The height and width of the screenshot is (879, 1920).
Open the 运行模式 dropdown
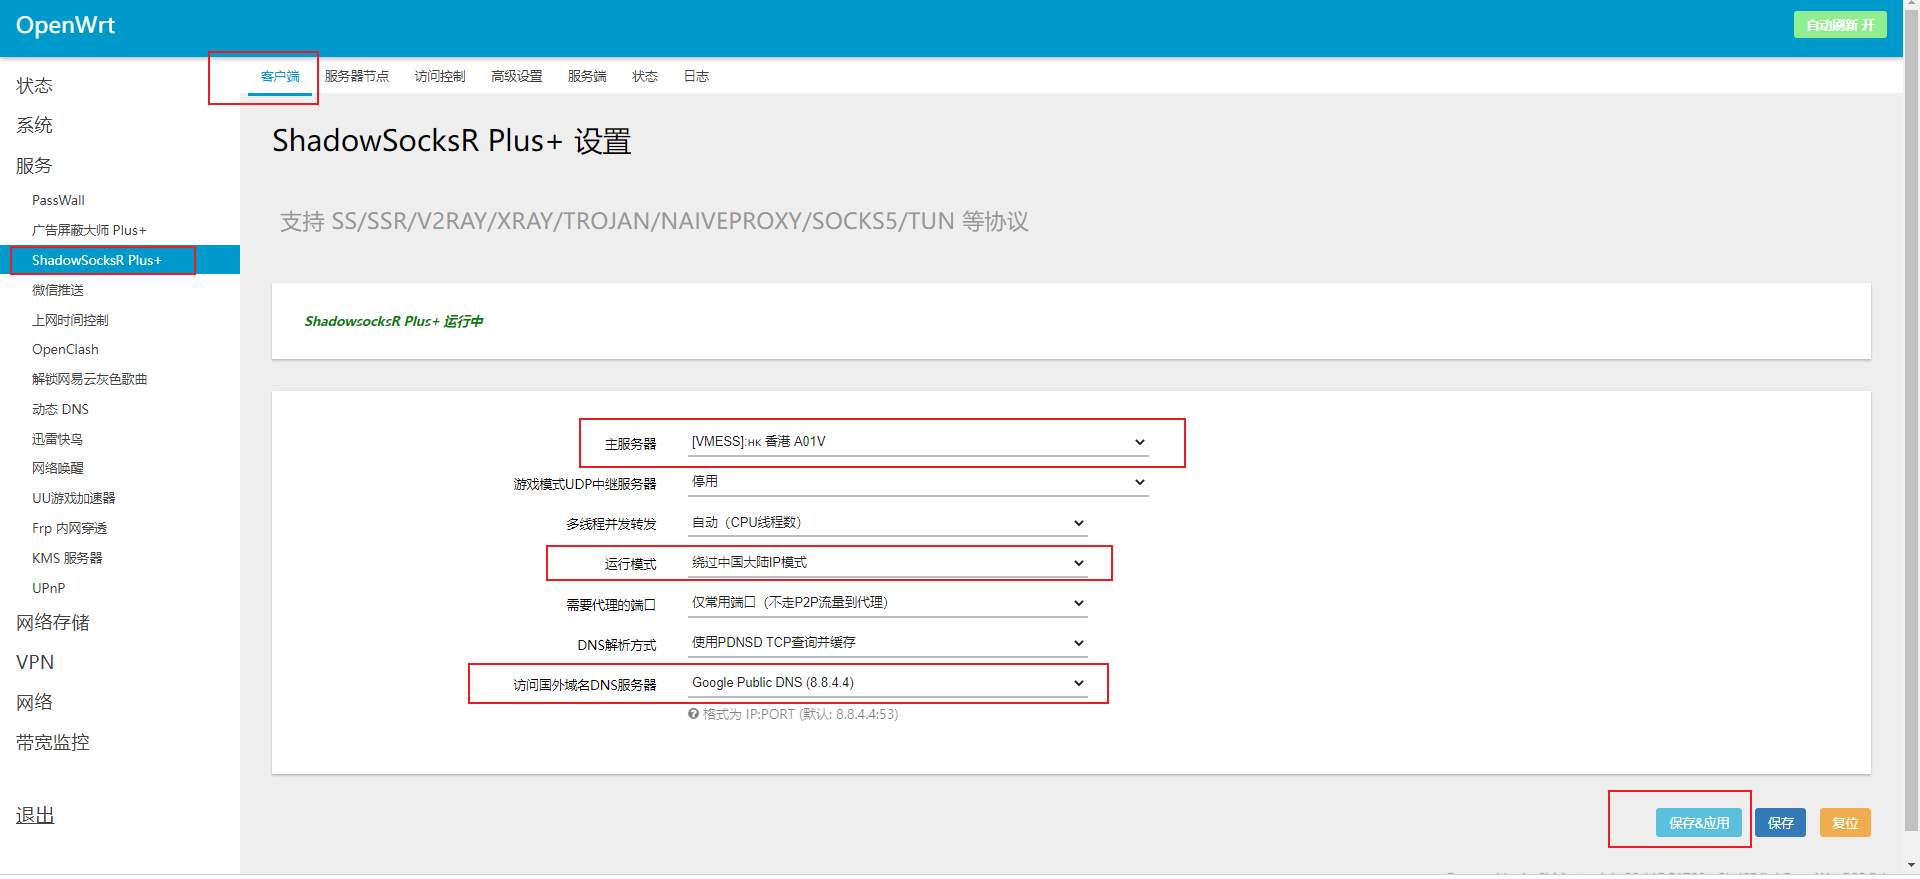point(888,563)
